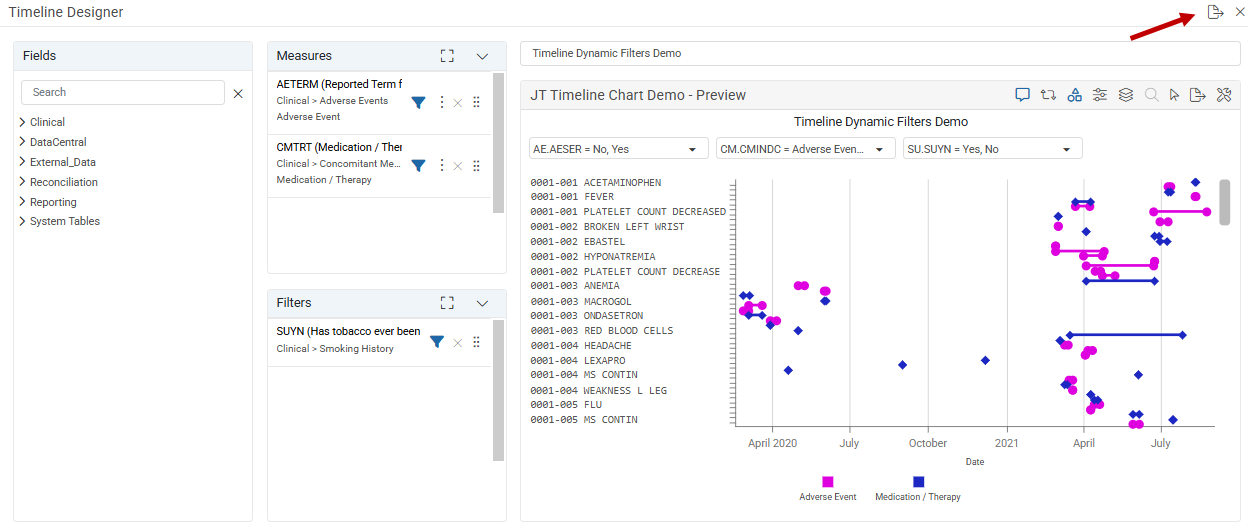This screenshot has width=1248, height=525.
Task: Click the 0001-005 MS CONTIN row label
Action: coord(584,420)
